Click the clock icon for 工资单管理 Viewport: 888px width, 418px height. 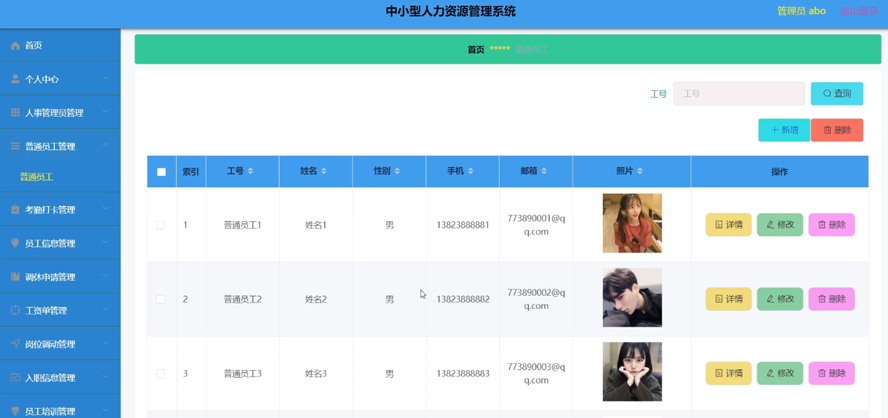[15, 311]
